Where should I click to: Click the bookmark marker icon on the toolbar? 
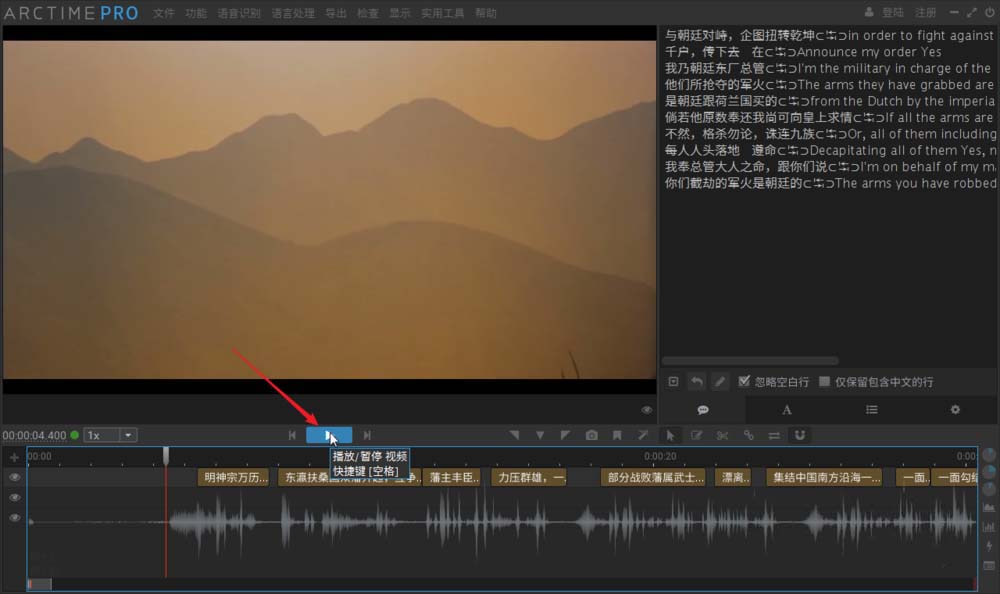click(617, 435)
